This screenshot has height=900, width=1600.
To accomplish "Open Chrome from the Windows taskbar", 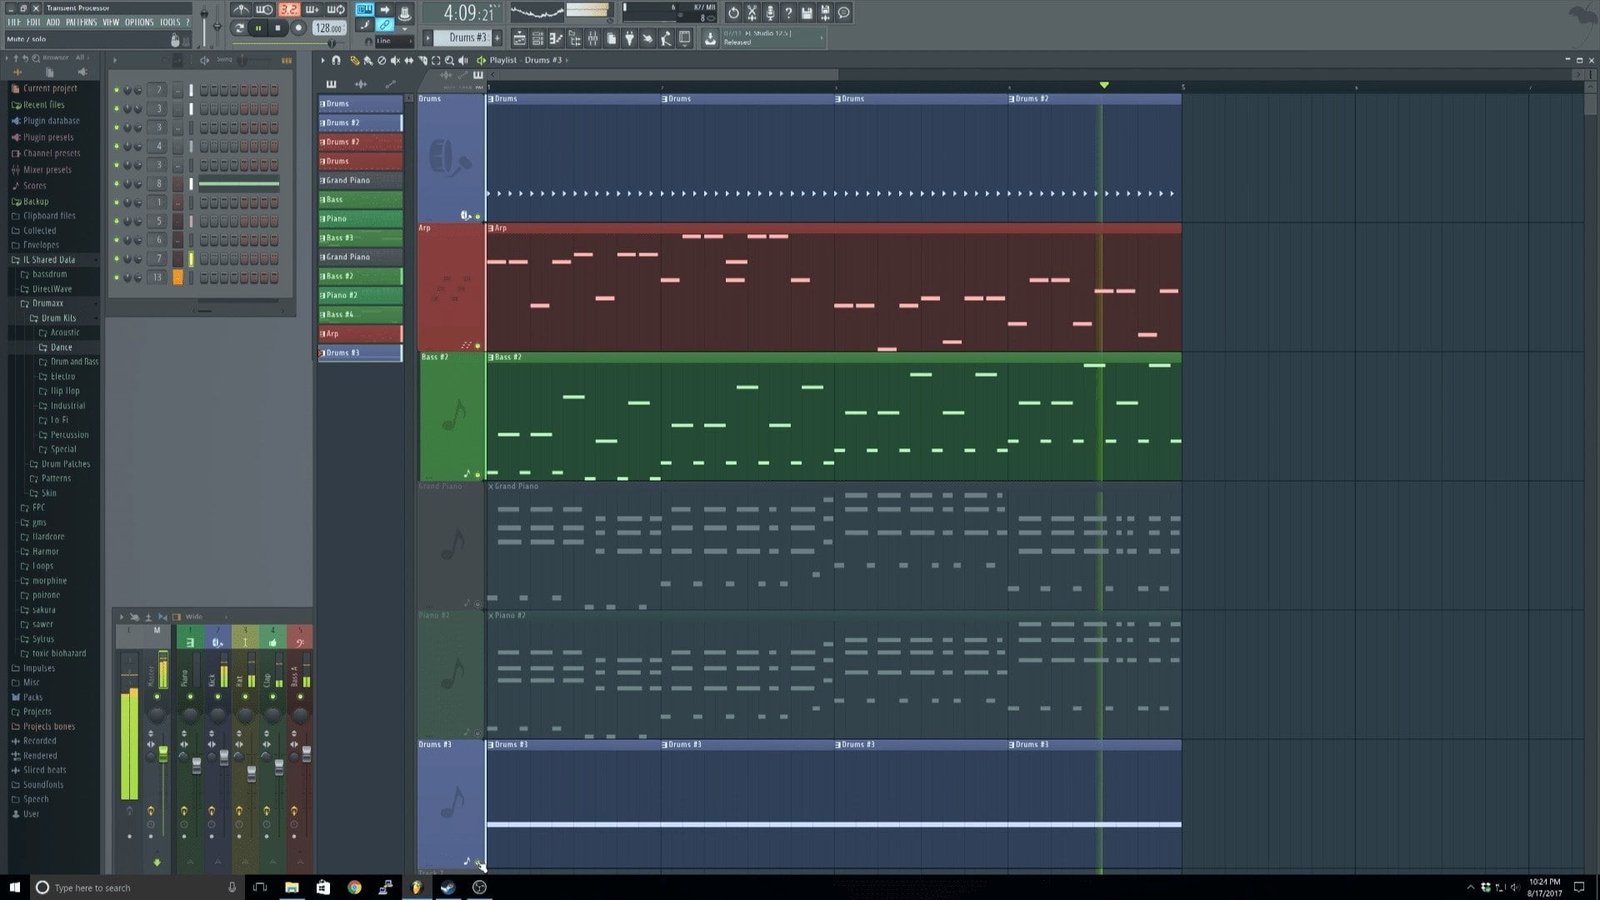I will coord(354,887).
